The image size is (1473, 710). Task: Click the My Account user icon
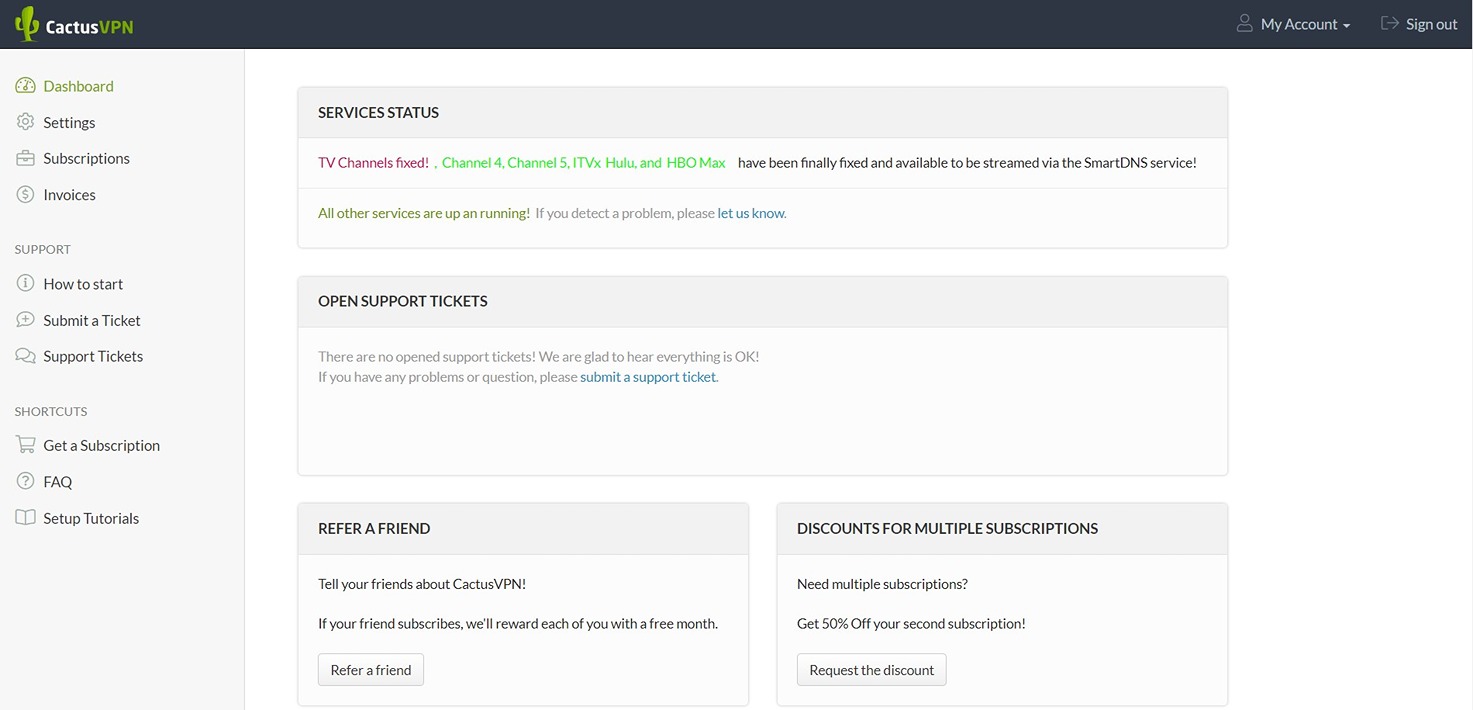1244,23
